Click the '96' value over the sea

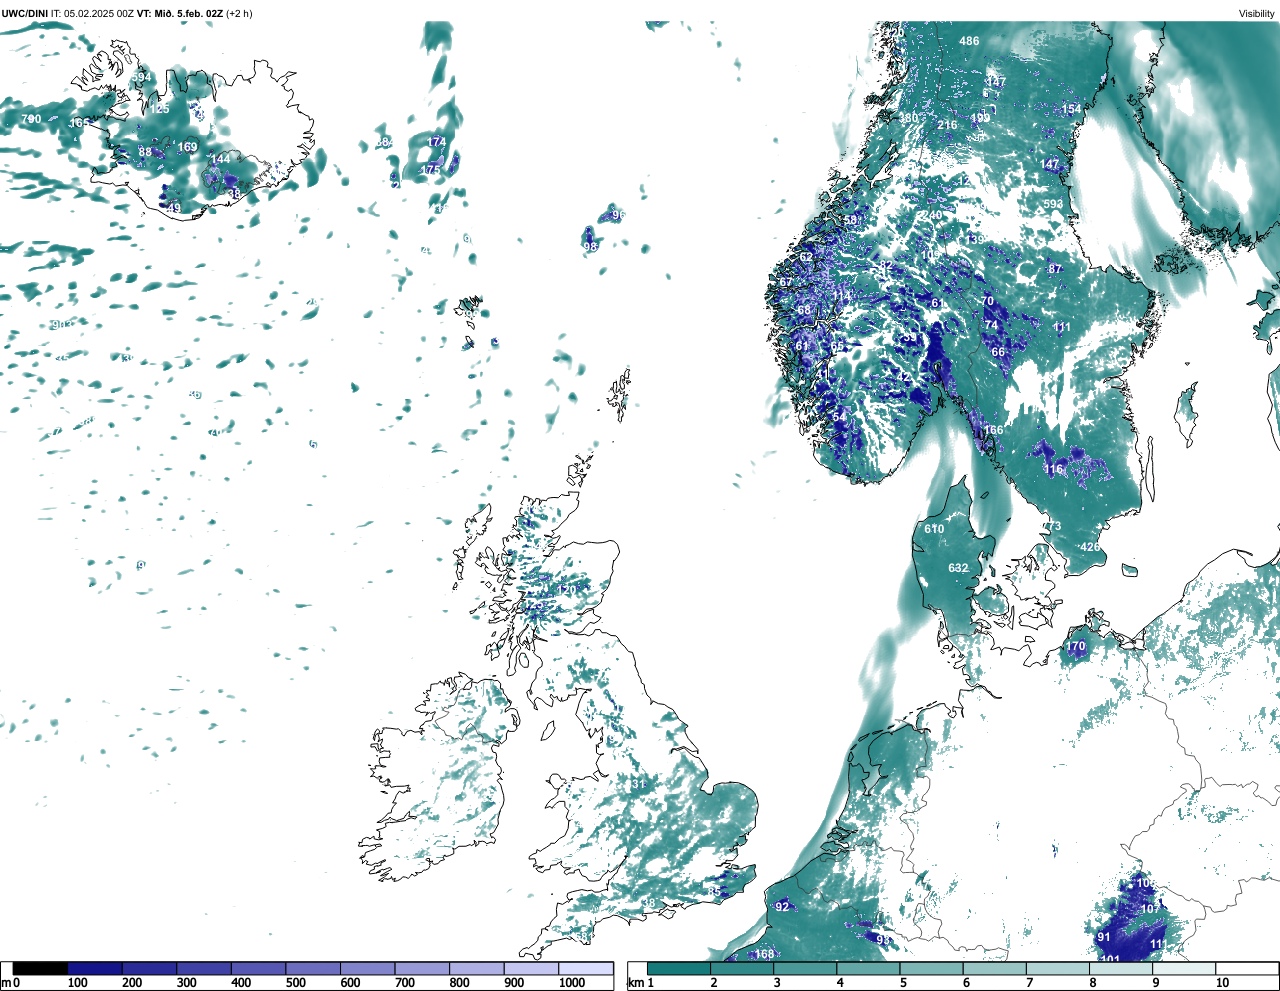[618, 215]
